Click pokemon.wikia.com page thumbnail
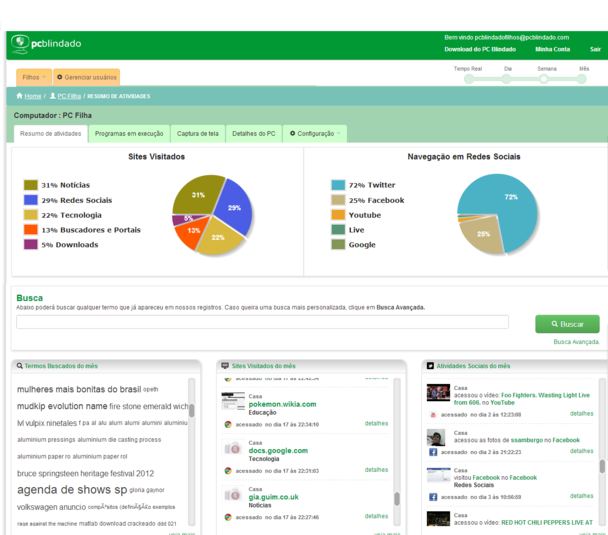This screenshot has height=535, width=608. pyautogui.click(x=233, y=401)
